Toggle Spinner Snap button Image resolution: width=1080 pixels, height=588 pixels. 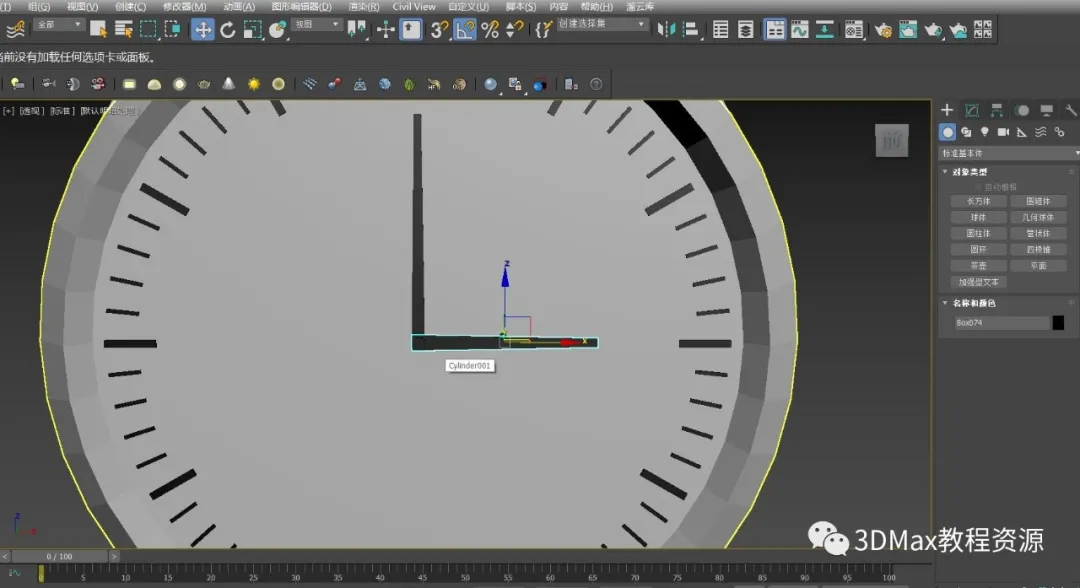515,30
